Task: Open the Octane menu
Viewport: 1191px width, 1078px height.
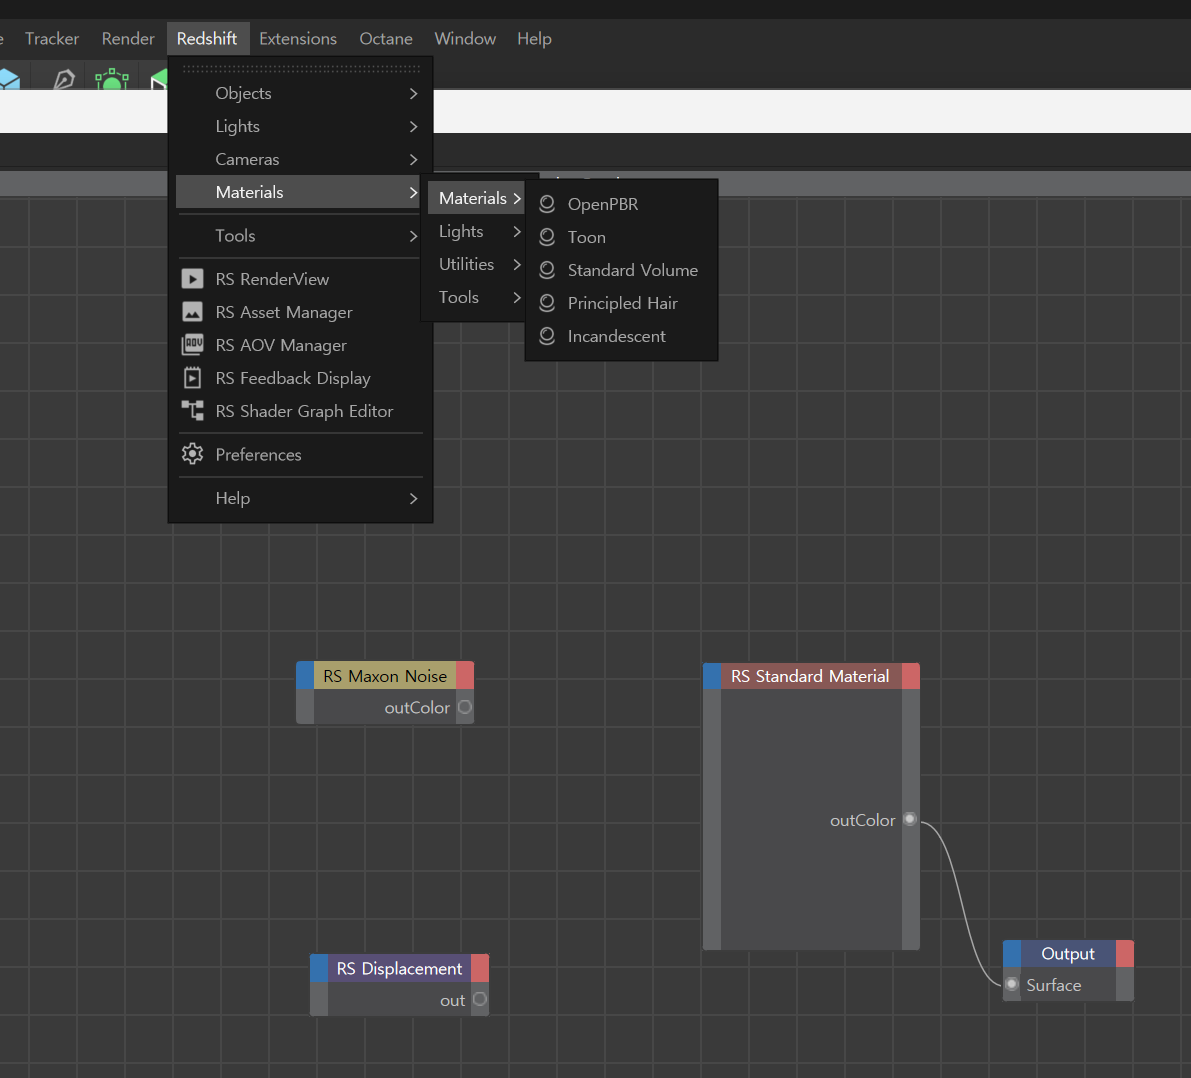Action: click(x=386, y=39)
